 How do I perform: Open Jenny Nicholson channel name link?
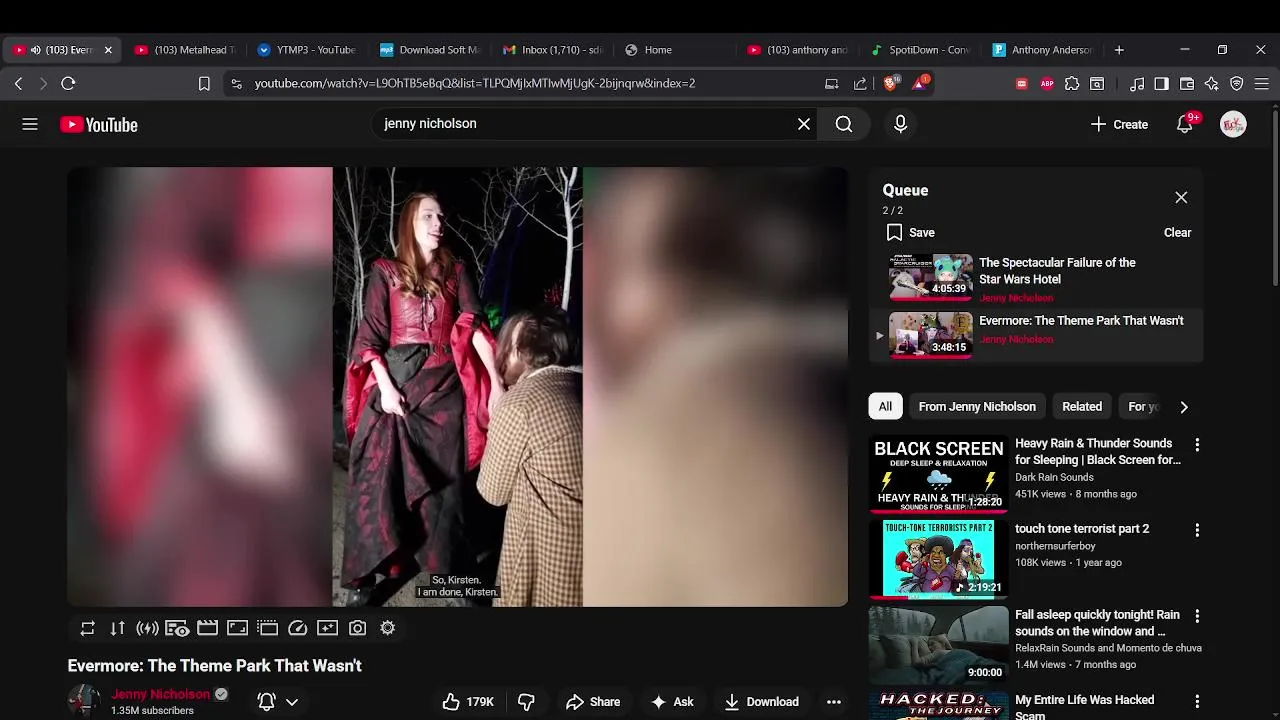point(161,694)
